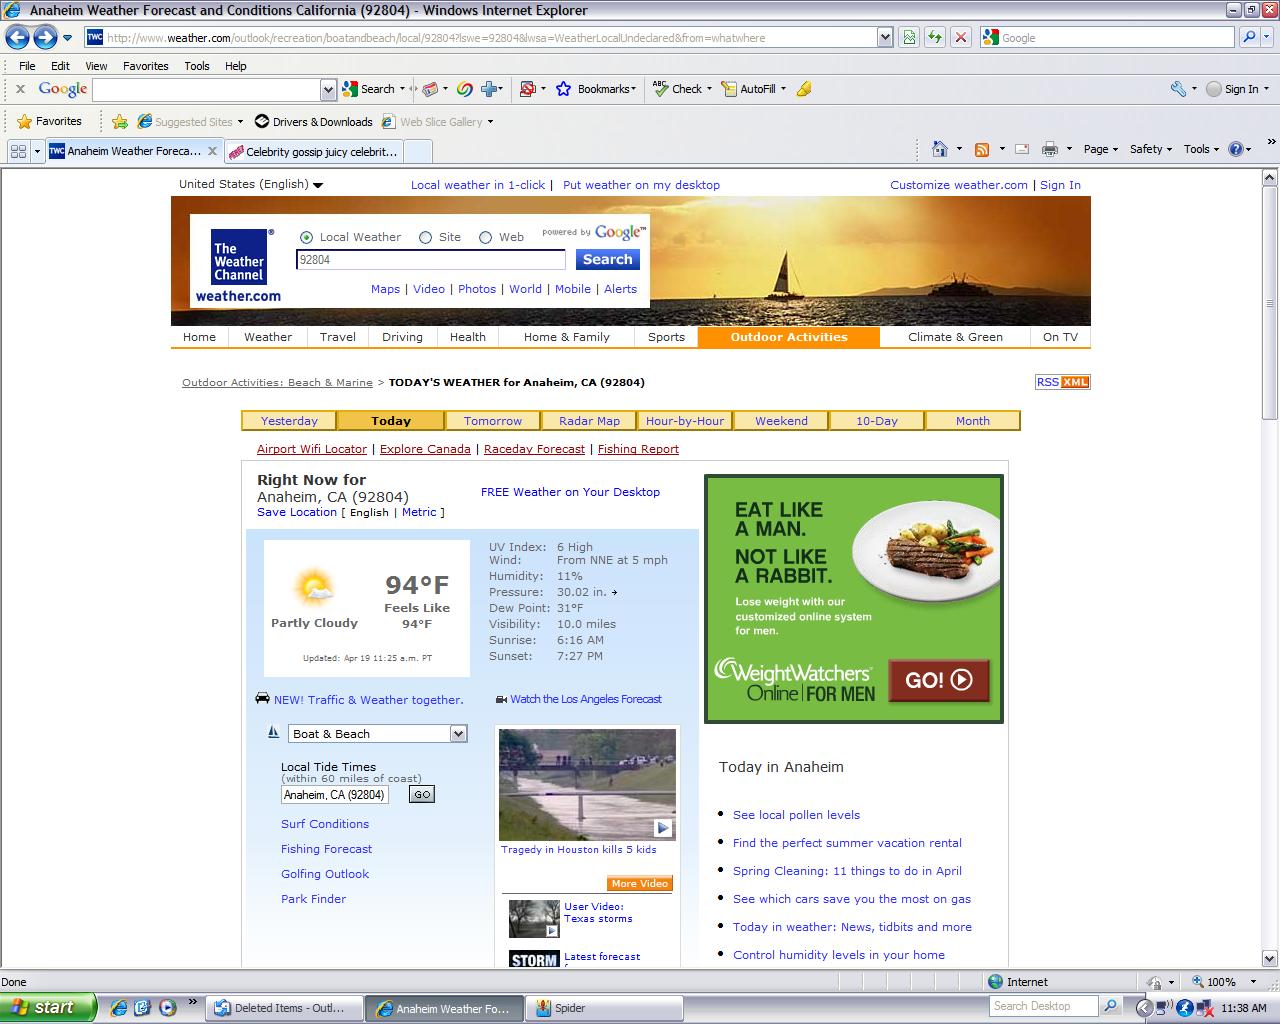Image resolution: width=1280 pixels, height=1024 pixels.
Task: Select the Tomorrow forecast tab
Action: click(x=493, y=421)
